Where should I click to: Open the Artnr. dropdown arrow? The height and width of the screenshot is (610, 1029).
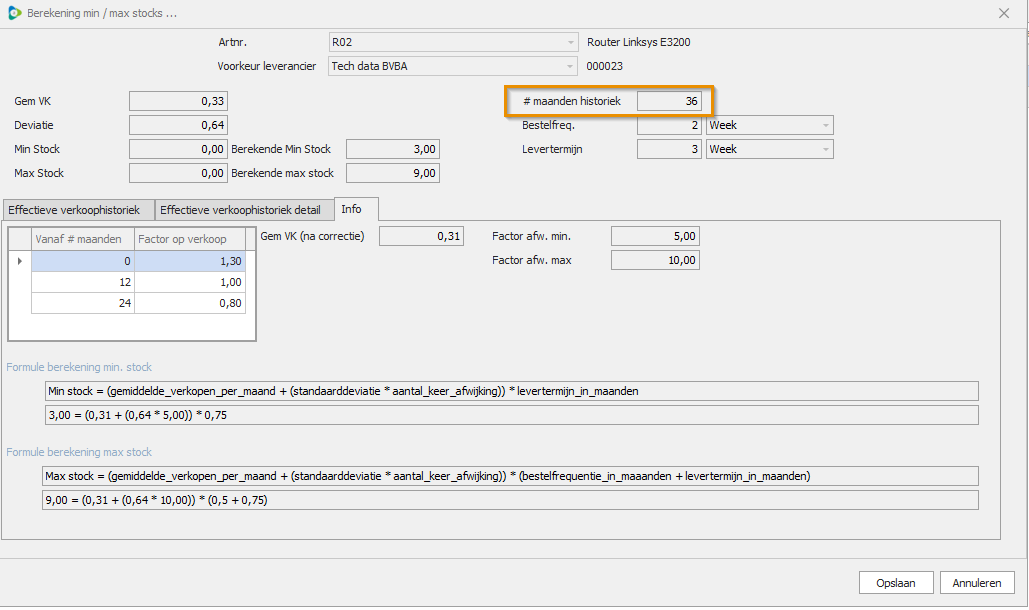[x=570, y=43]
